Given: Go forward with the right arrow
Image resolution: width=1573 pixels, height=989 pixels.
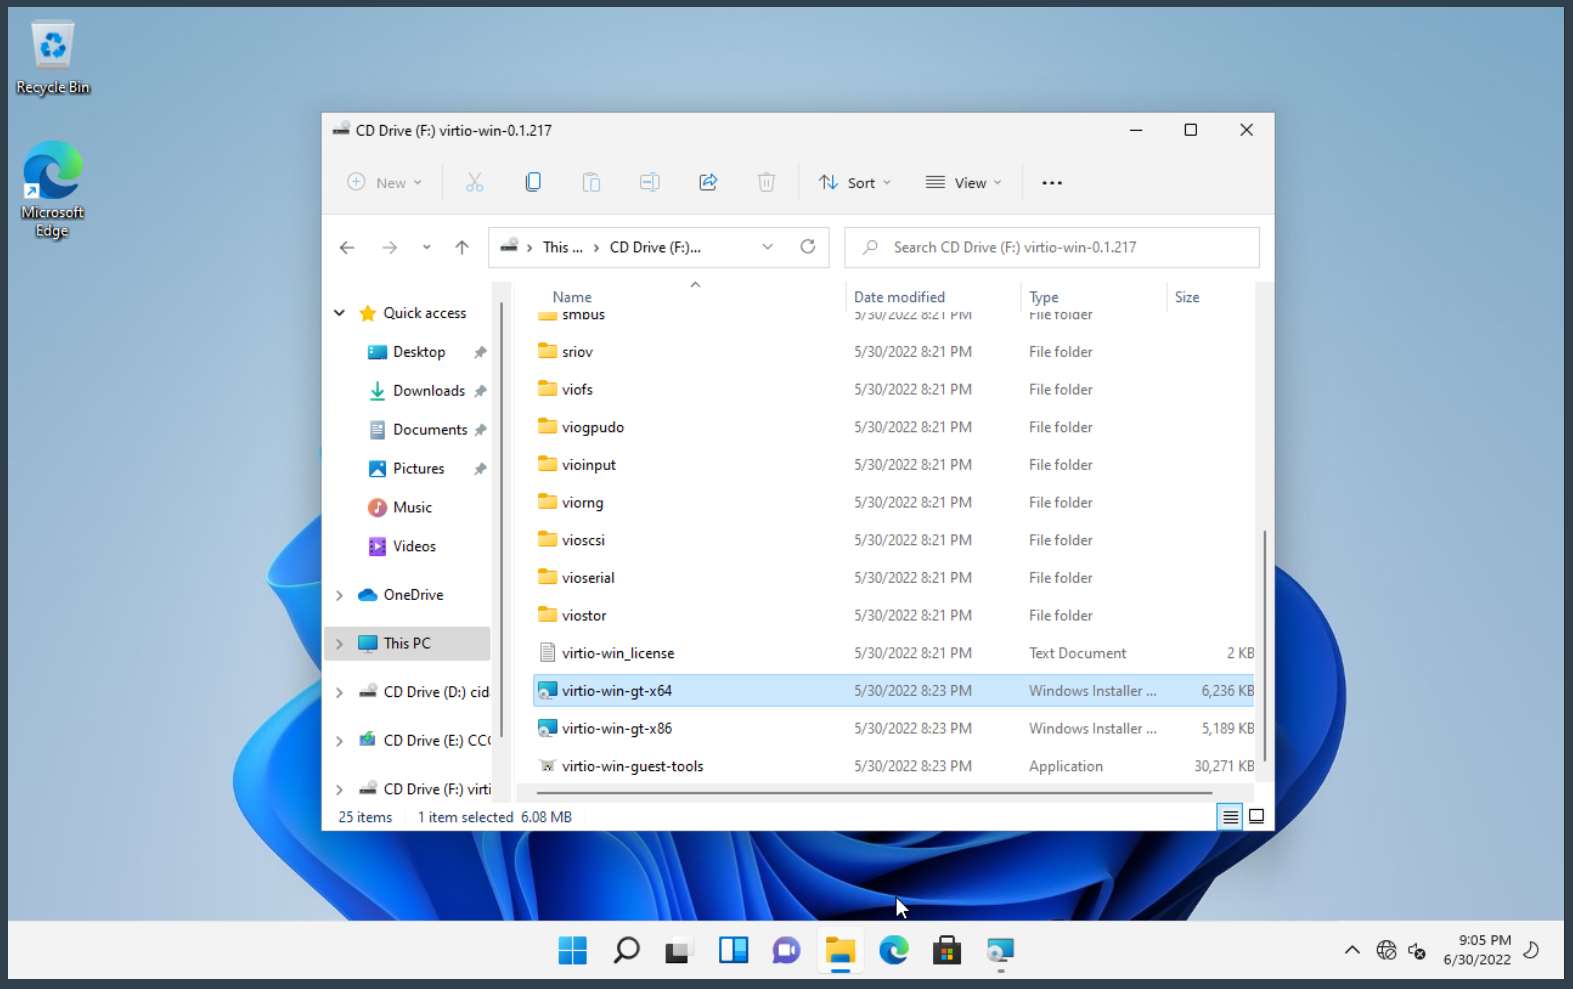Looking at the screenshot, I should click(390, 247).
